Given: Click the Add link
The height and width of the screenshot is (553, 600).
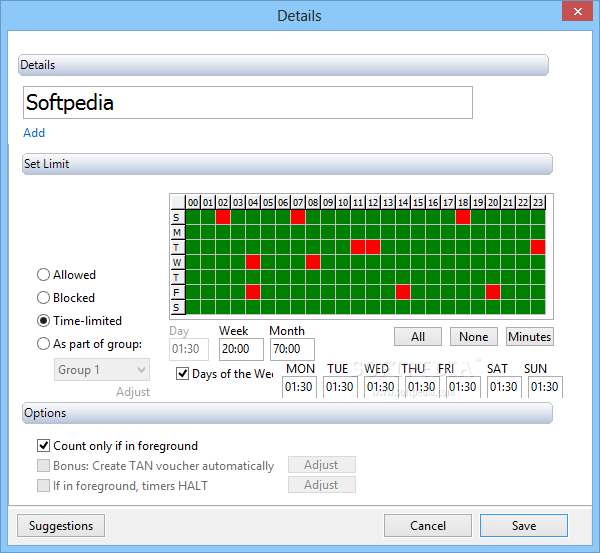Looking at the screenshot, I should (x=34, y=133).
